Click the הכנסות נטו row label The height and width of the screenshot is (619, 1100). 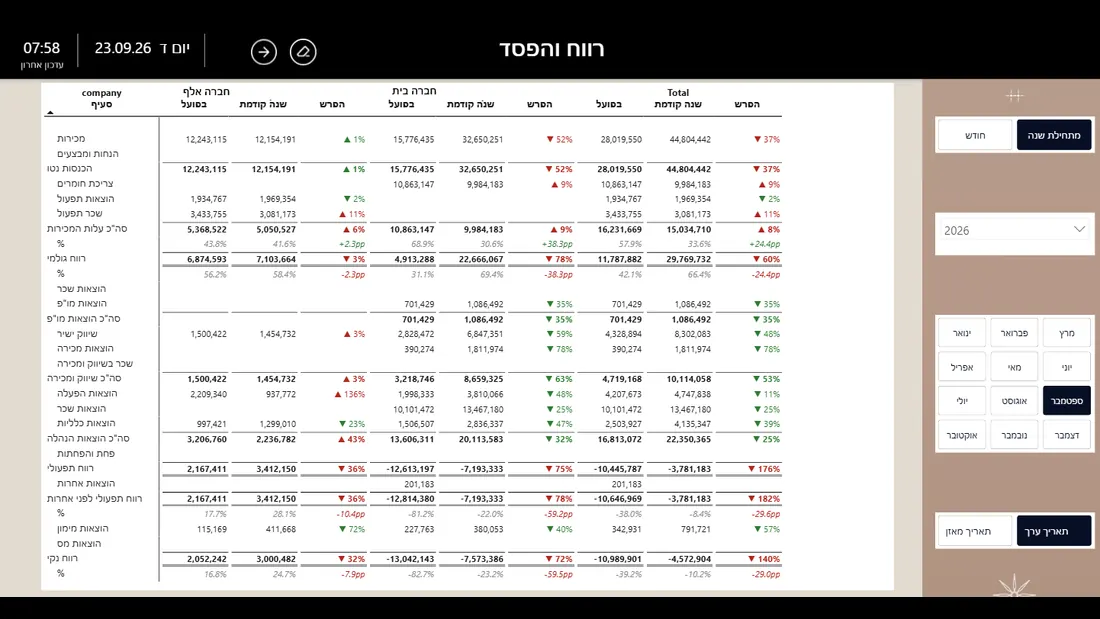69,168
